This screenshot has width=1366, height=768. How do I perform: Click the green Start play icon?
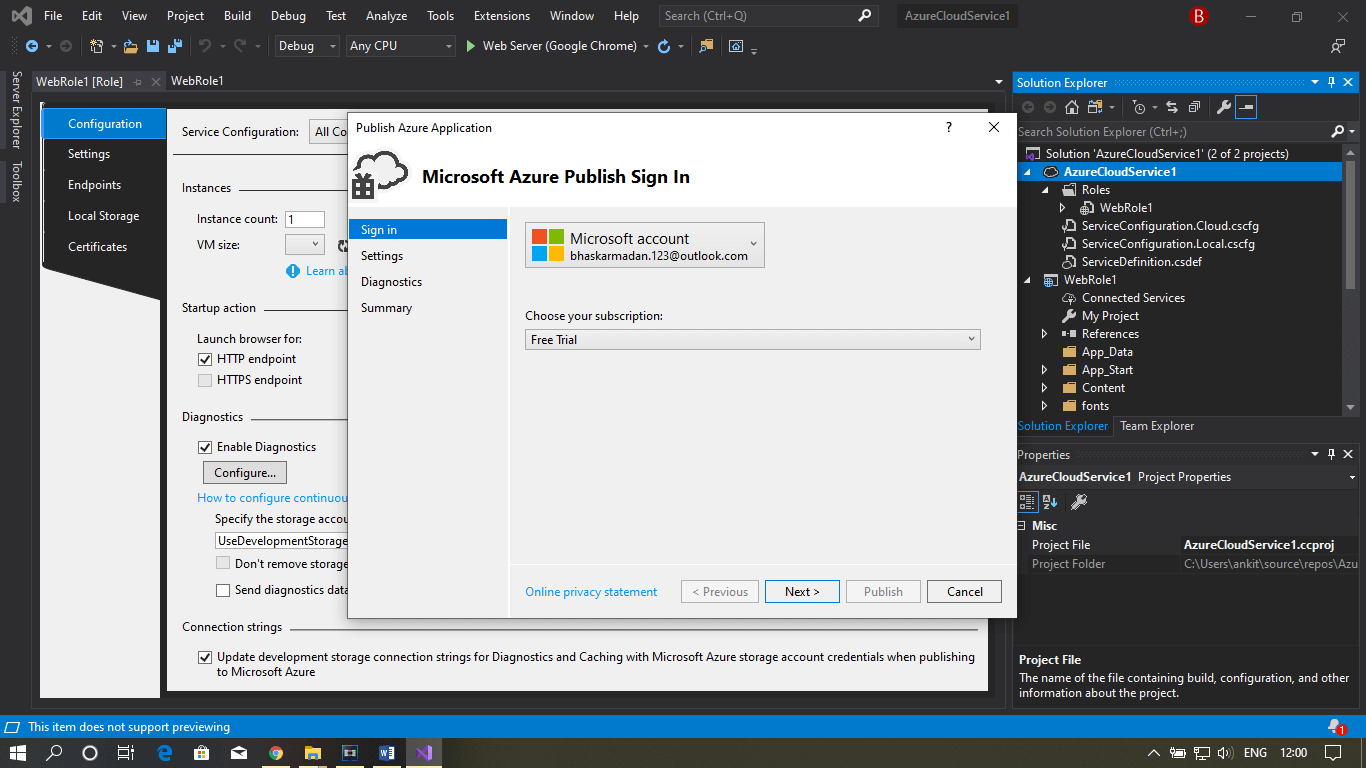pyautogui.click(x=472, y=46)
